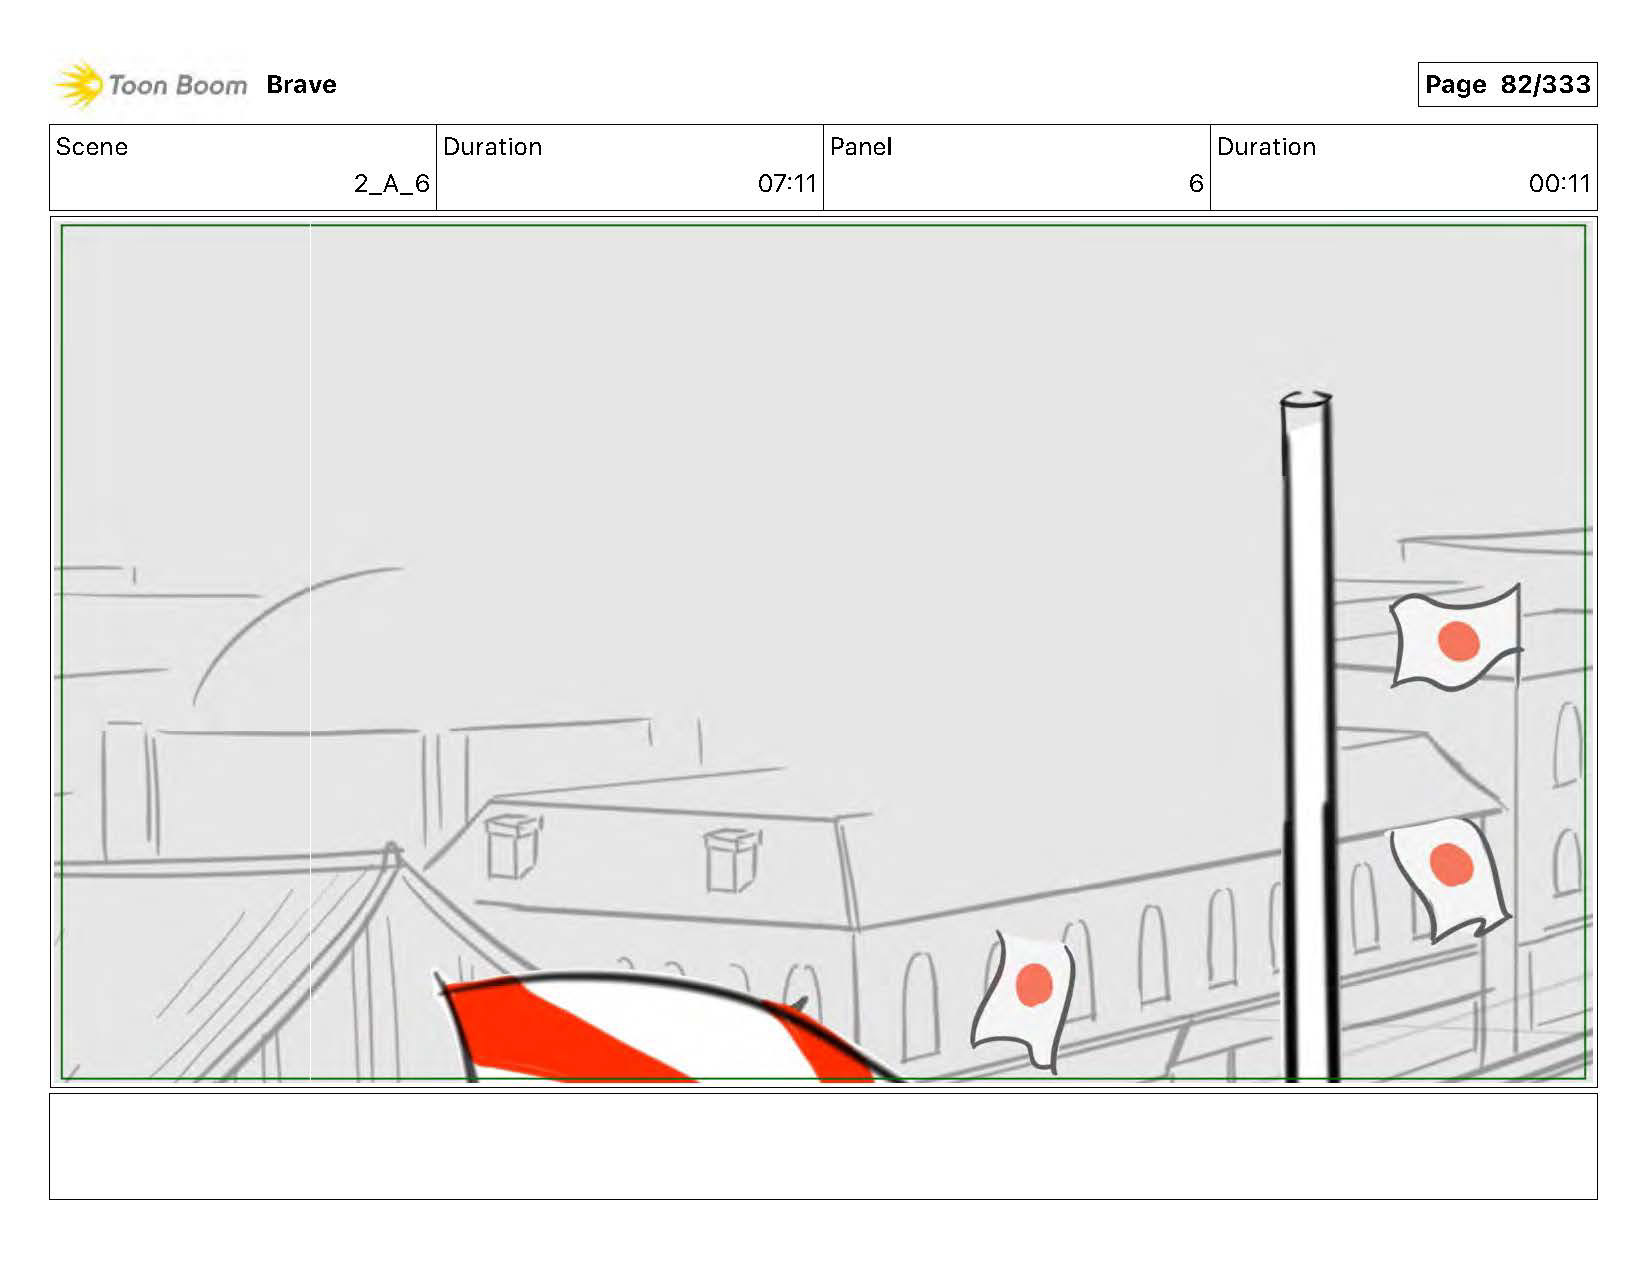This screenshot has width=1650, height=1275.
Task: Select scene duration value '07:11'
Action: [x=787, y=184]
